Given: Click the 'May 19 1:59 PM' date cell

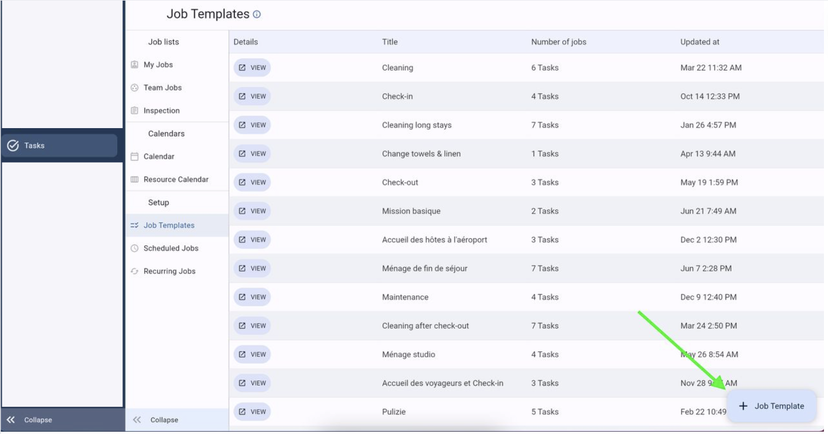Looking at the screenshot, I should point(709,182).
